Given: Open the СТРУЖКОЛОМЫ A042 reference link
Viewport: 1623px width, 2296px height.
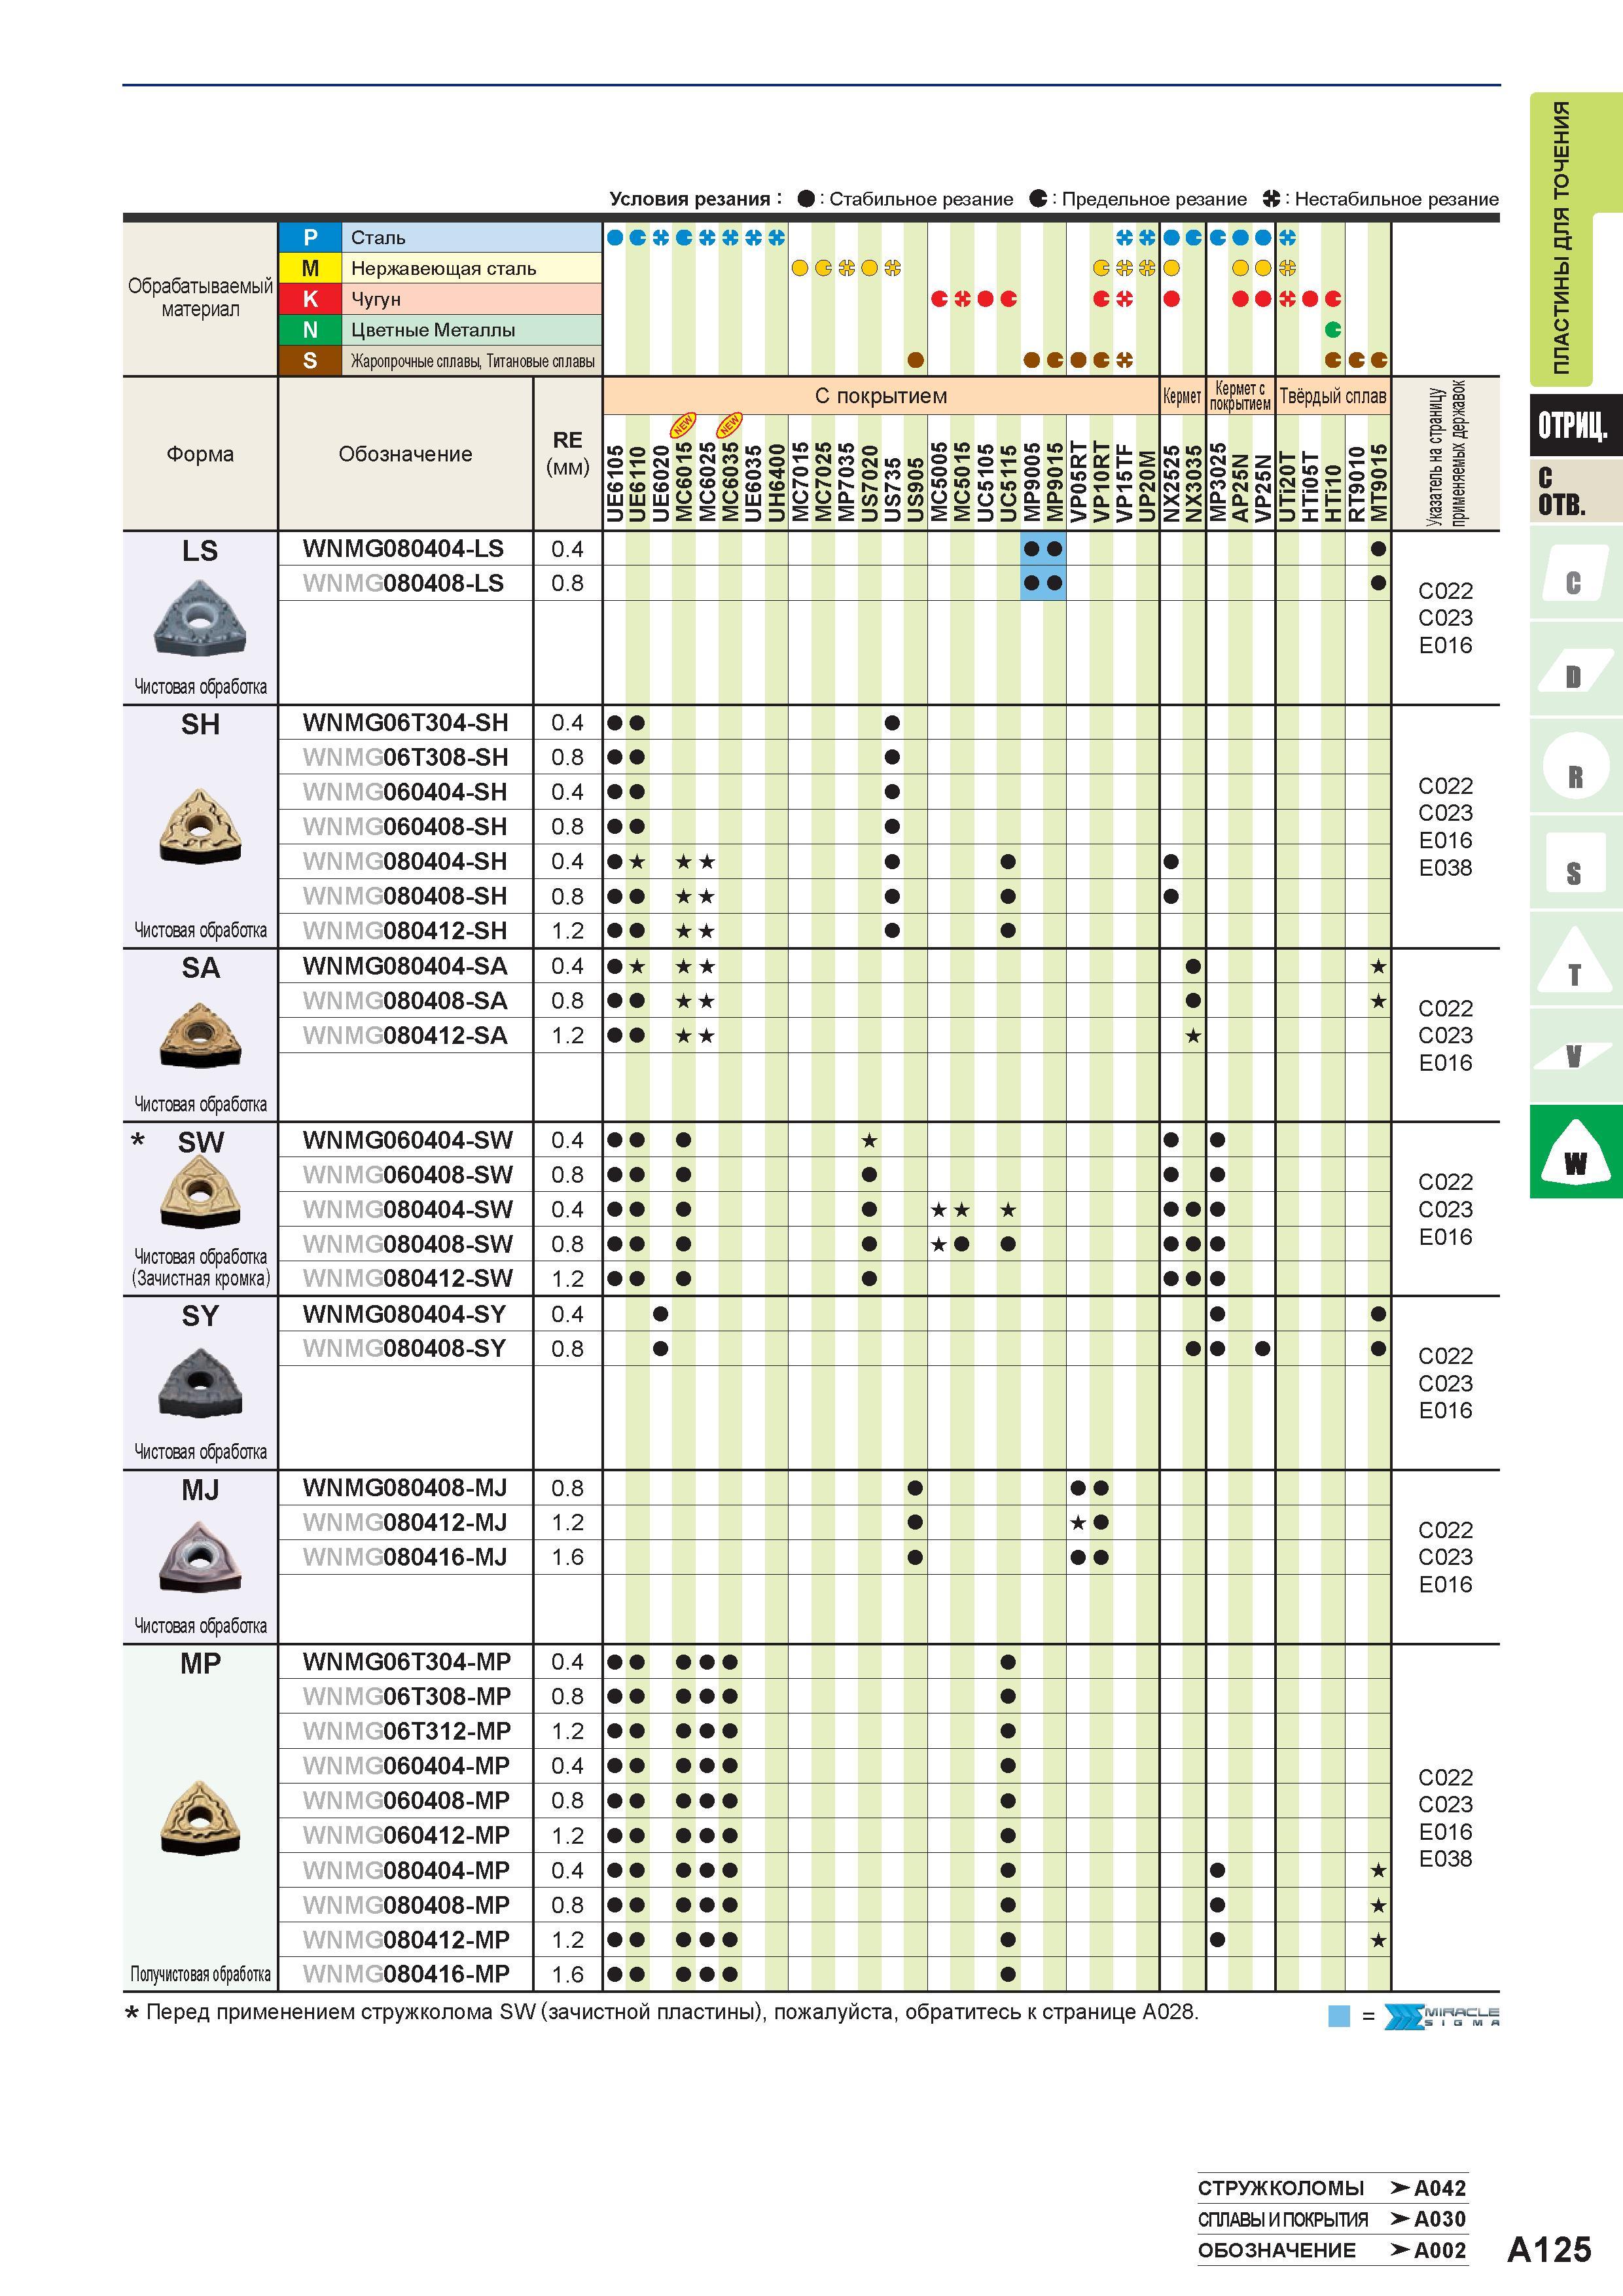Looking at the screenshot, I should click(x=1332, y=2188).
